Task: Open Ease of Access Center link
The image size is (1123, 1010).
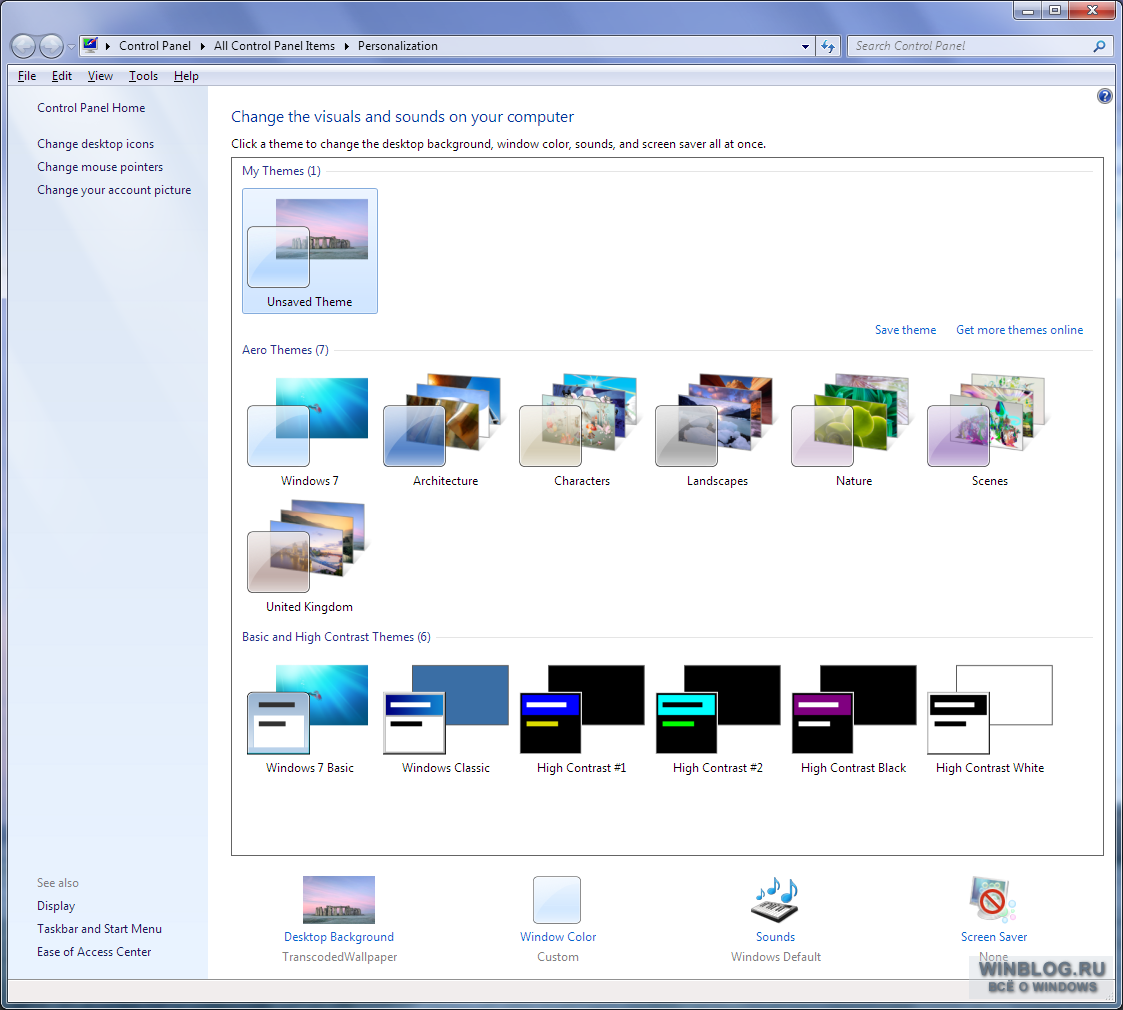Action: (x=94, y=951)
